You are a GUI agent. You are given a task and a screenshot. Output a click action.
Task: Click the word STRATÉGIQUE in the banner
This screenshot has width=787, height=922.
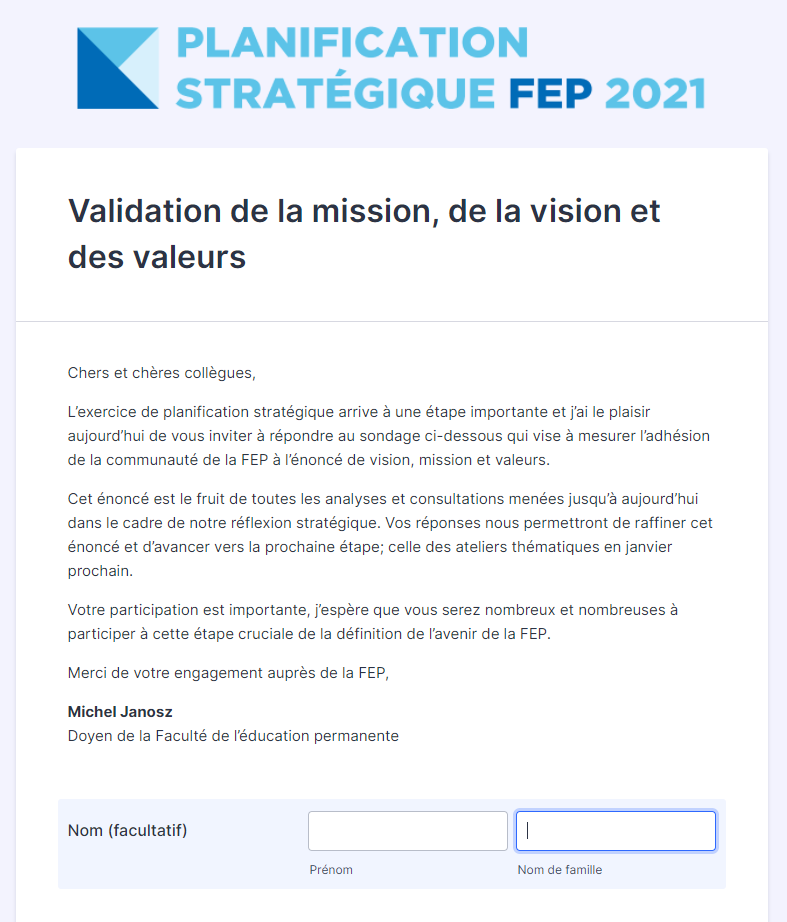point(335,94)
